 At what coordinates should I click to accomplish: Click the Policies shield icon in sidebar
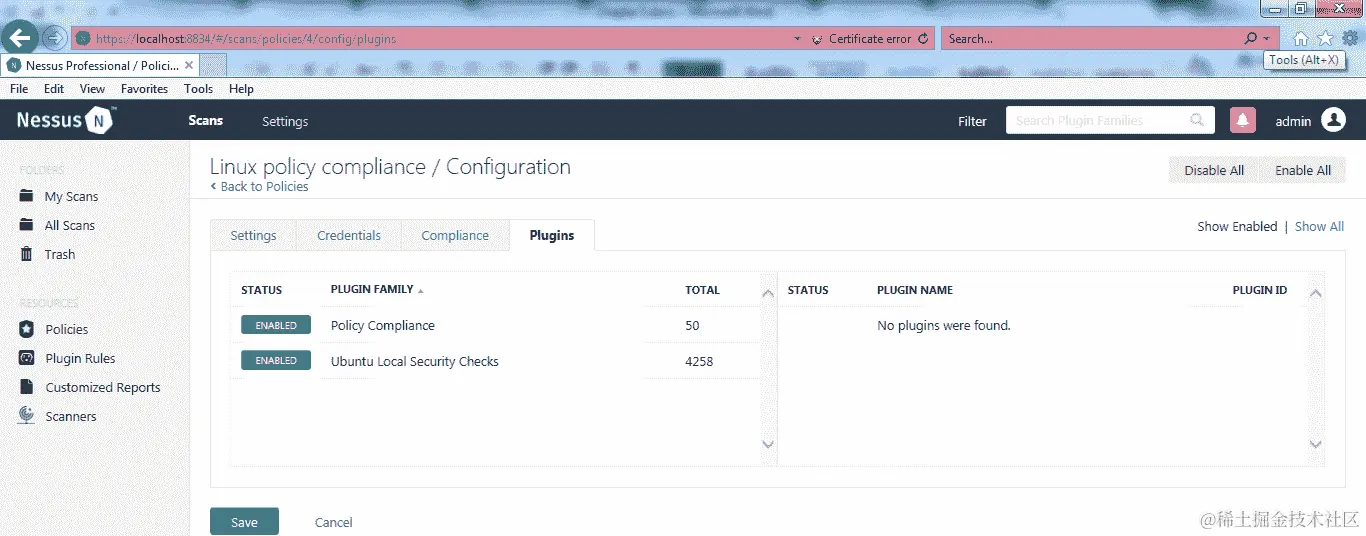click(x=27, y=329)
